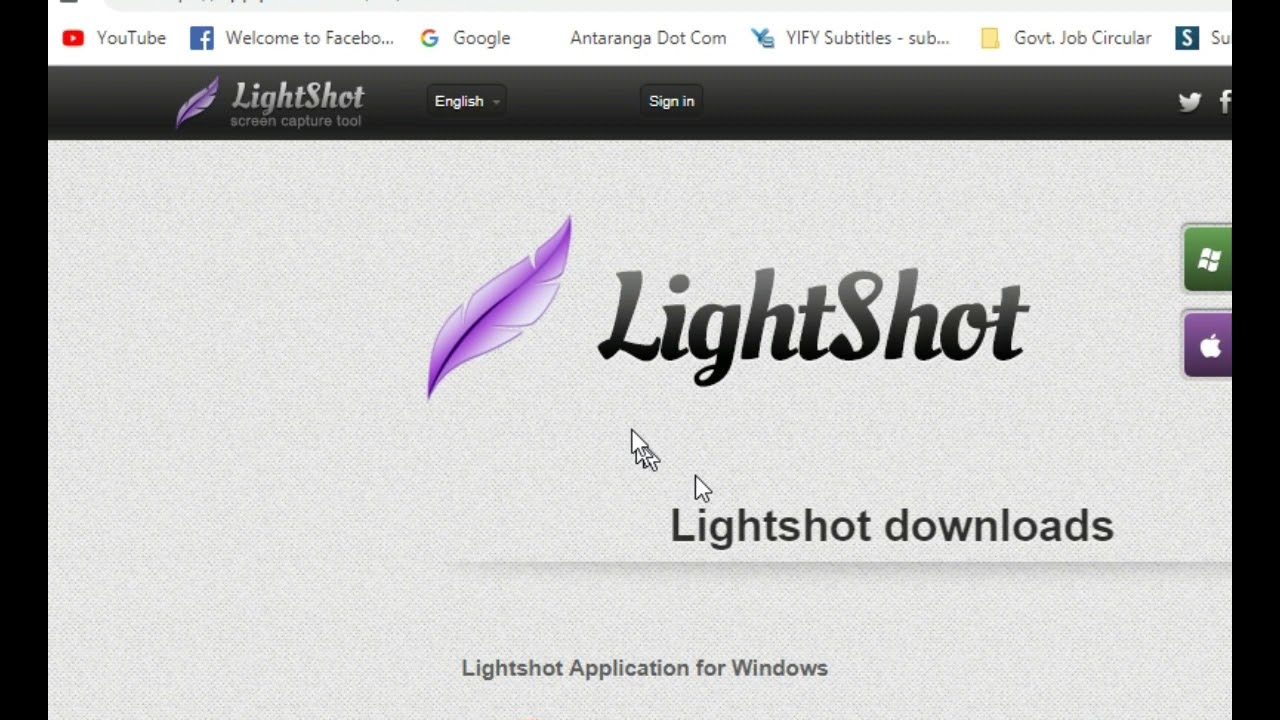The image size is (1280, 720).
Task: Click the screen capture tool tagline
Action: click(x=296, y=121)
